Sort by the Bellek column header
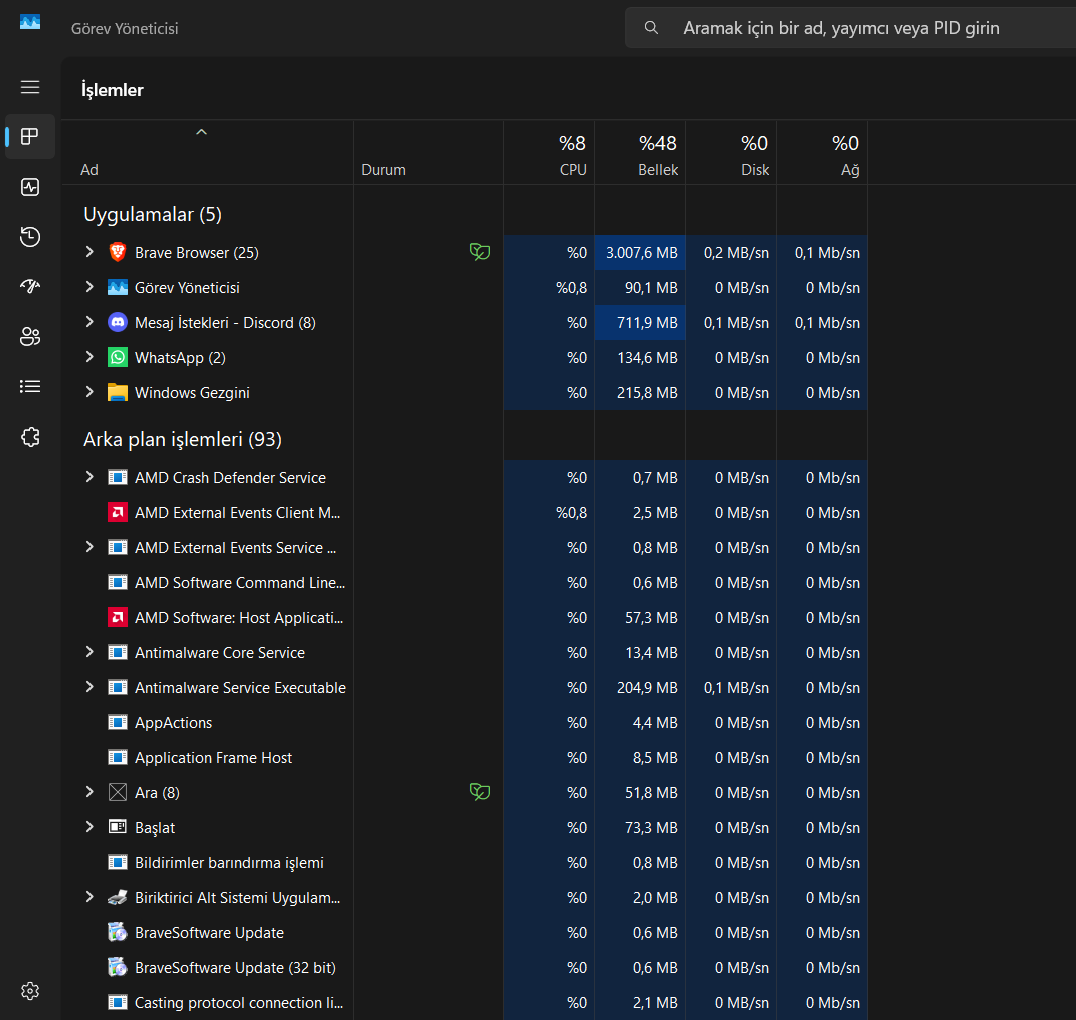Screen dimensions: 1076x1020 click(x=640, y=153)
